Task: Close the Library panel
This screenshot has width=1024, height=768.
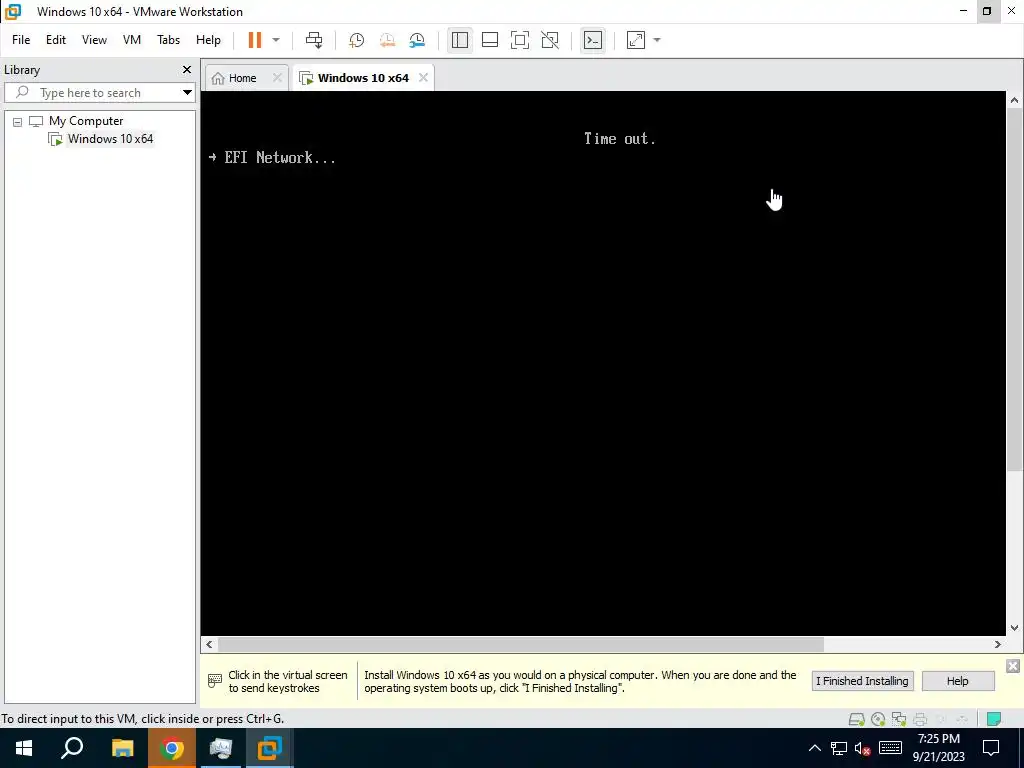Action: pos(187,69)
